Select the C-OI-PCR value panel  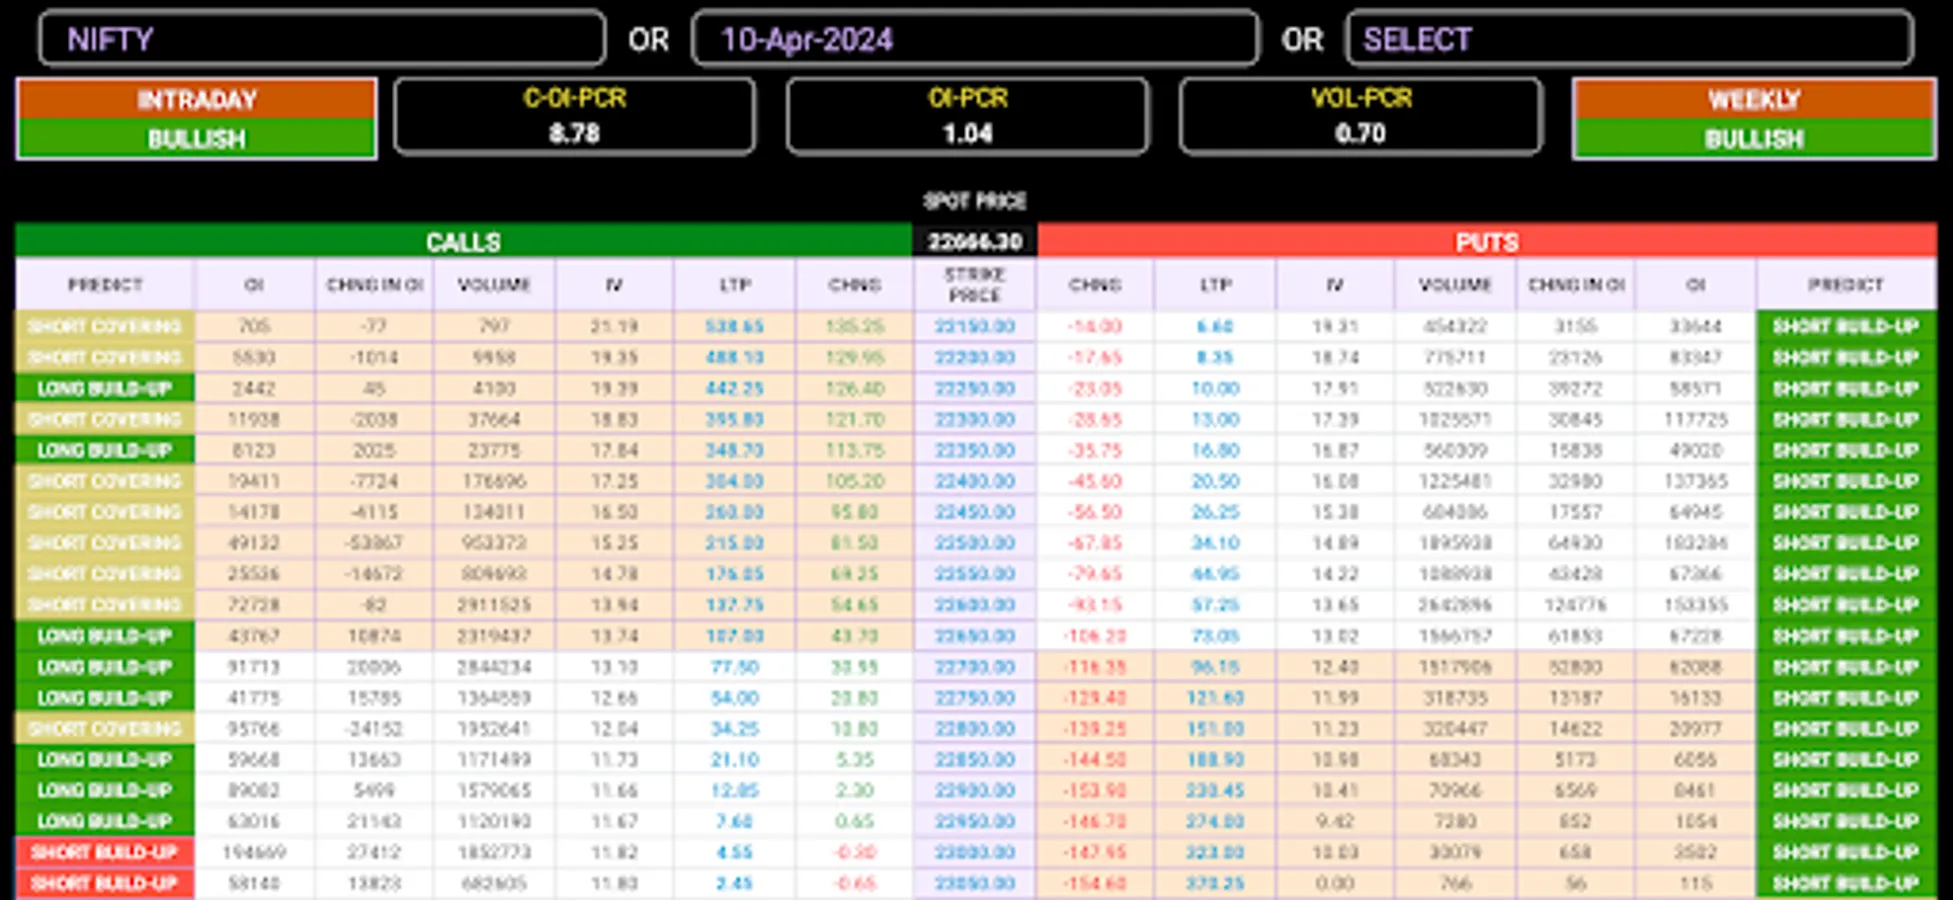click(x=575, y=116)
